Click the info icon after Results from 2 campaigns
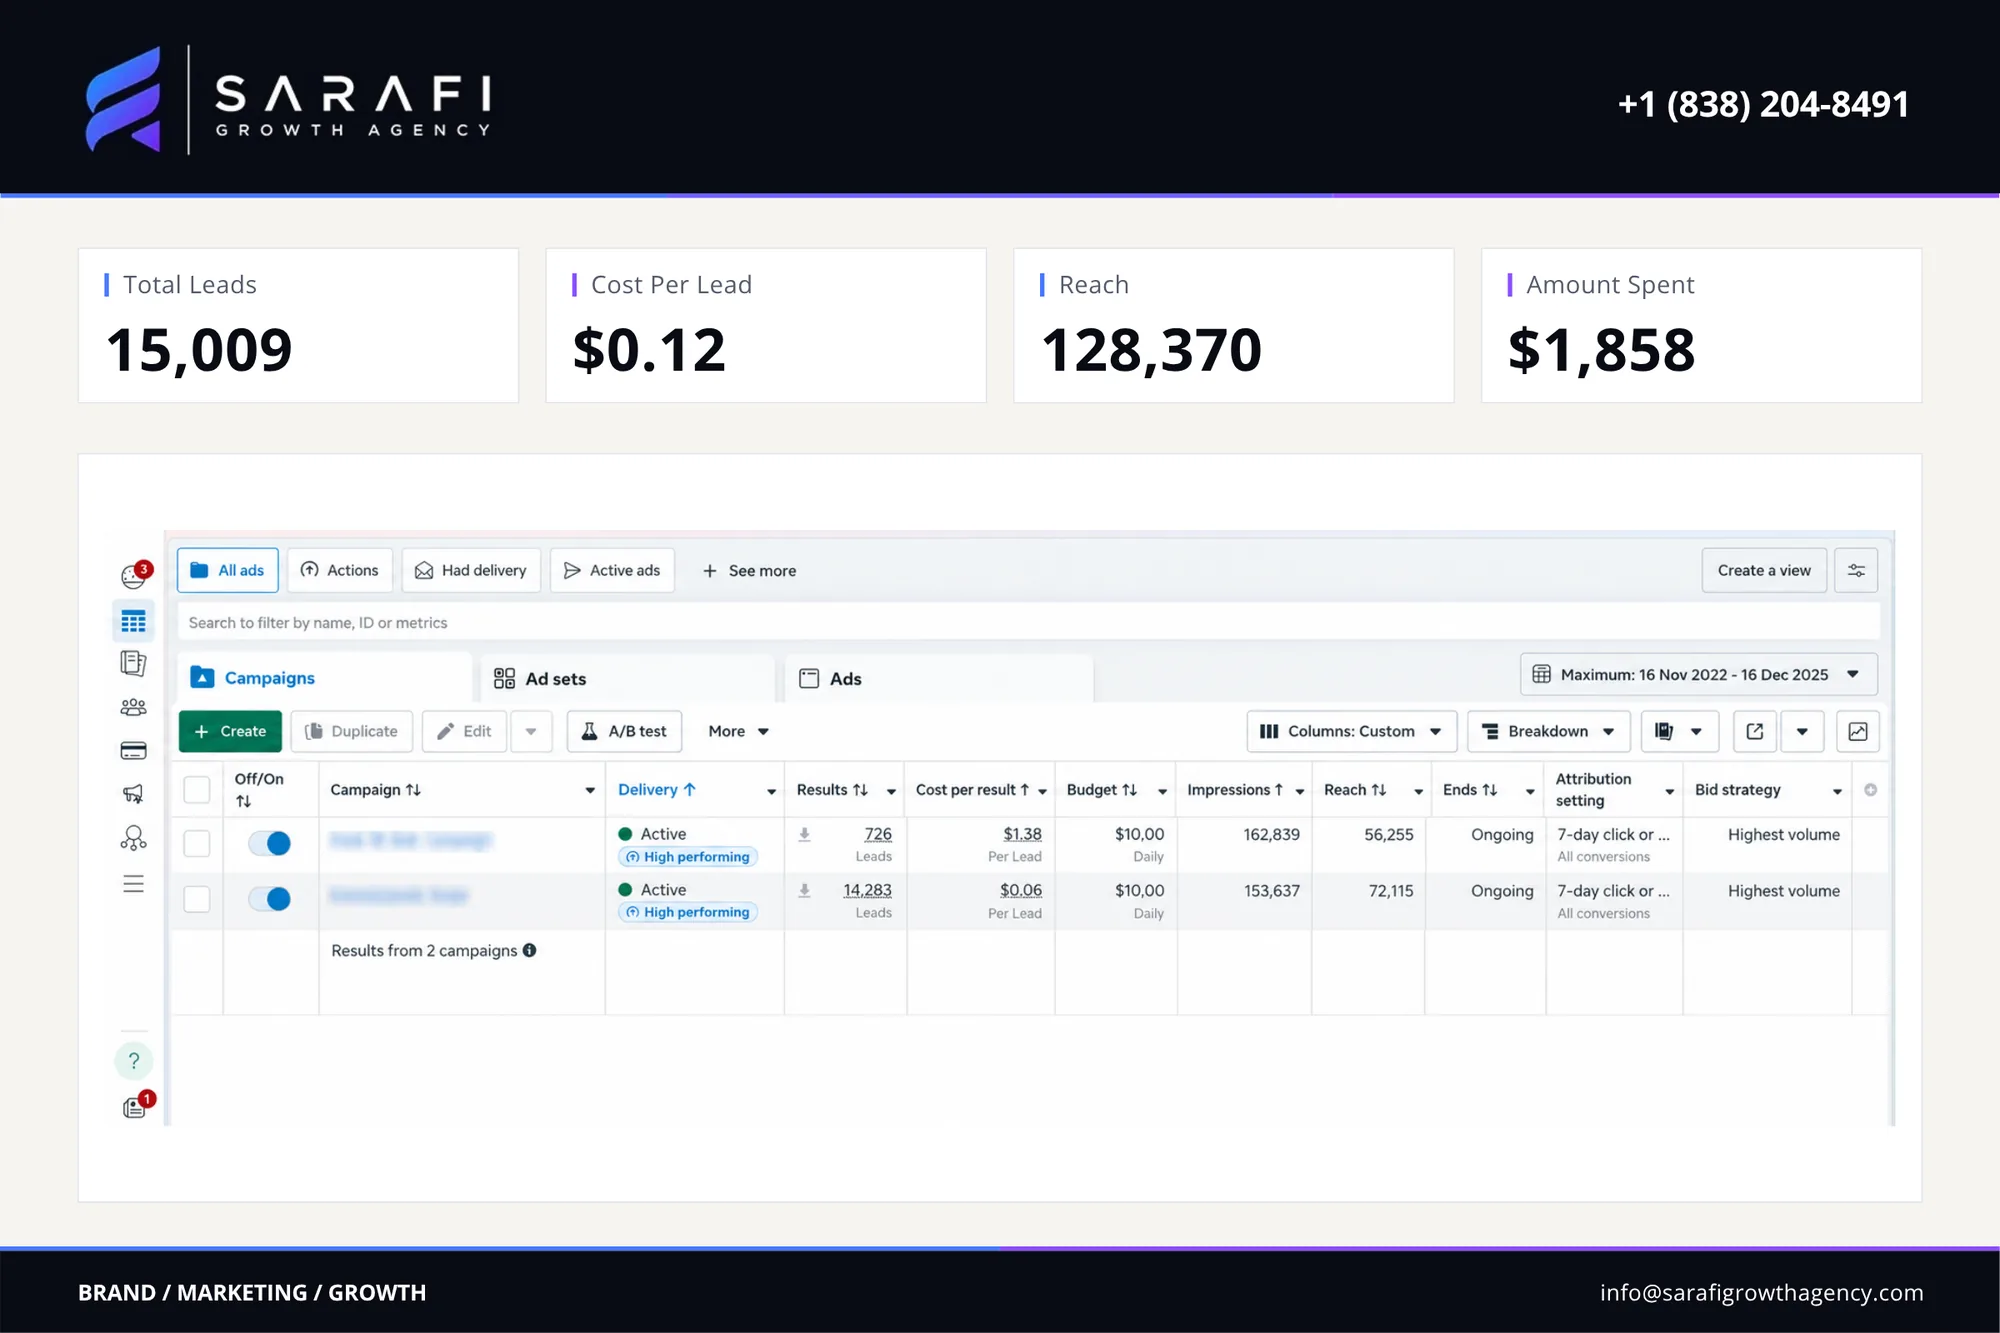This screenshot has width=2000, height=1333. point(529,950)
